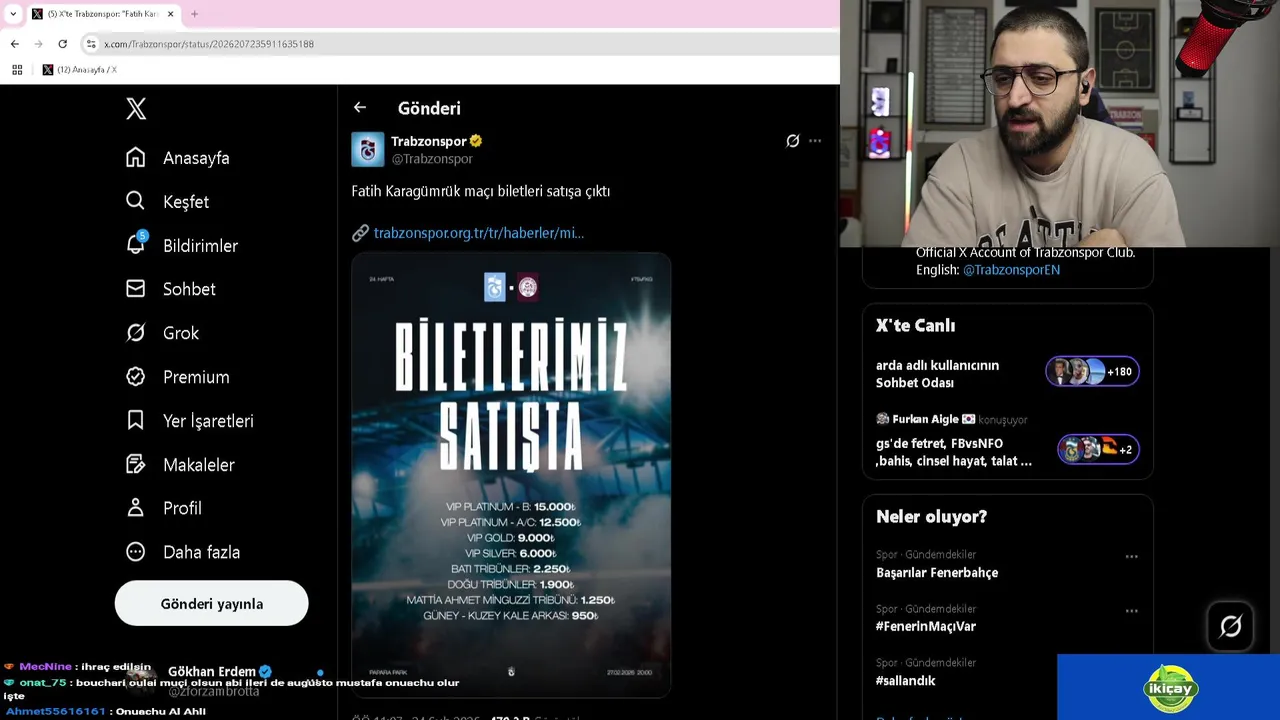The height and width of the screenshot is (720, 1280).
Task: Open Anasayfa / X bookmark
Action: tap(80, 70)
